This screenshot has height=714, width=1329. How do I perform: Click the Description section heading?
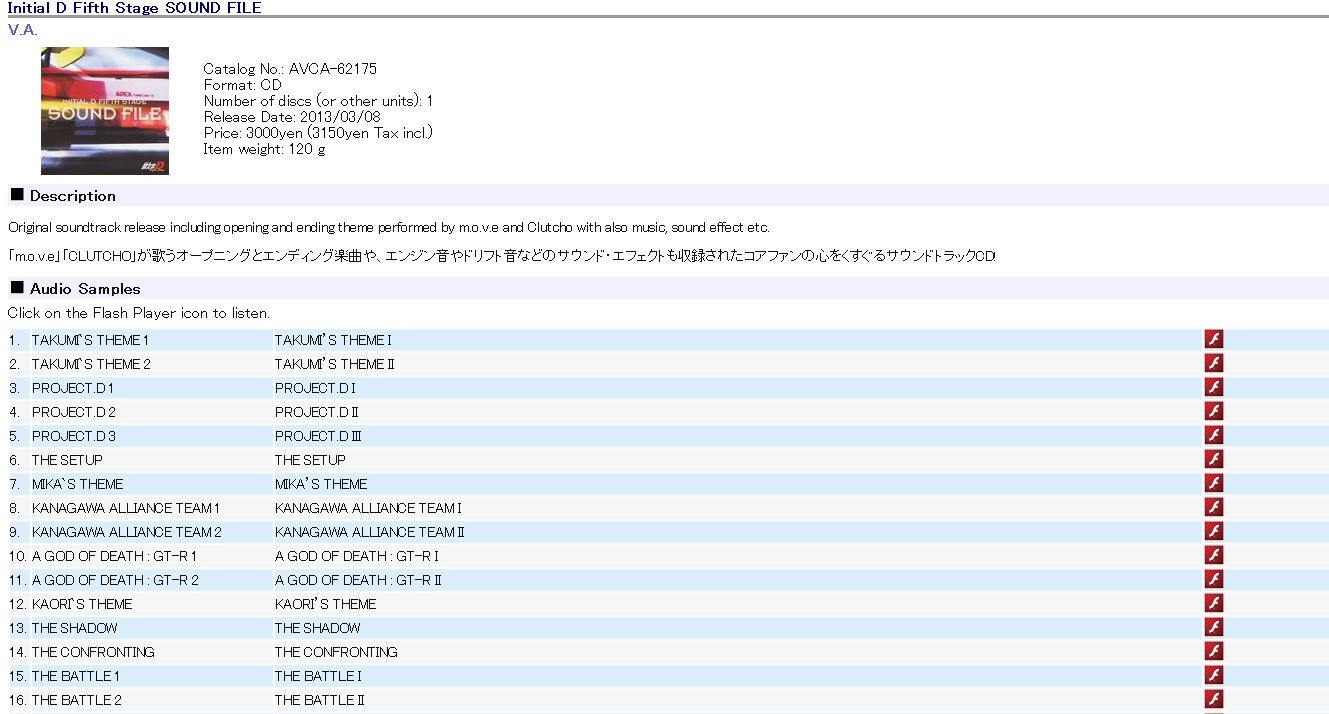[x=72, y=196]
